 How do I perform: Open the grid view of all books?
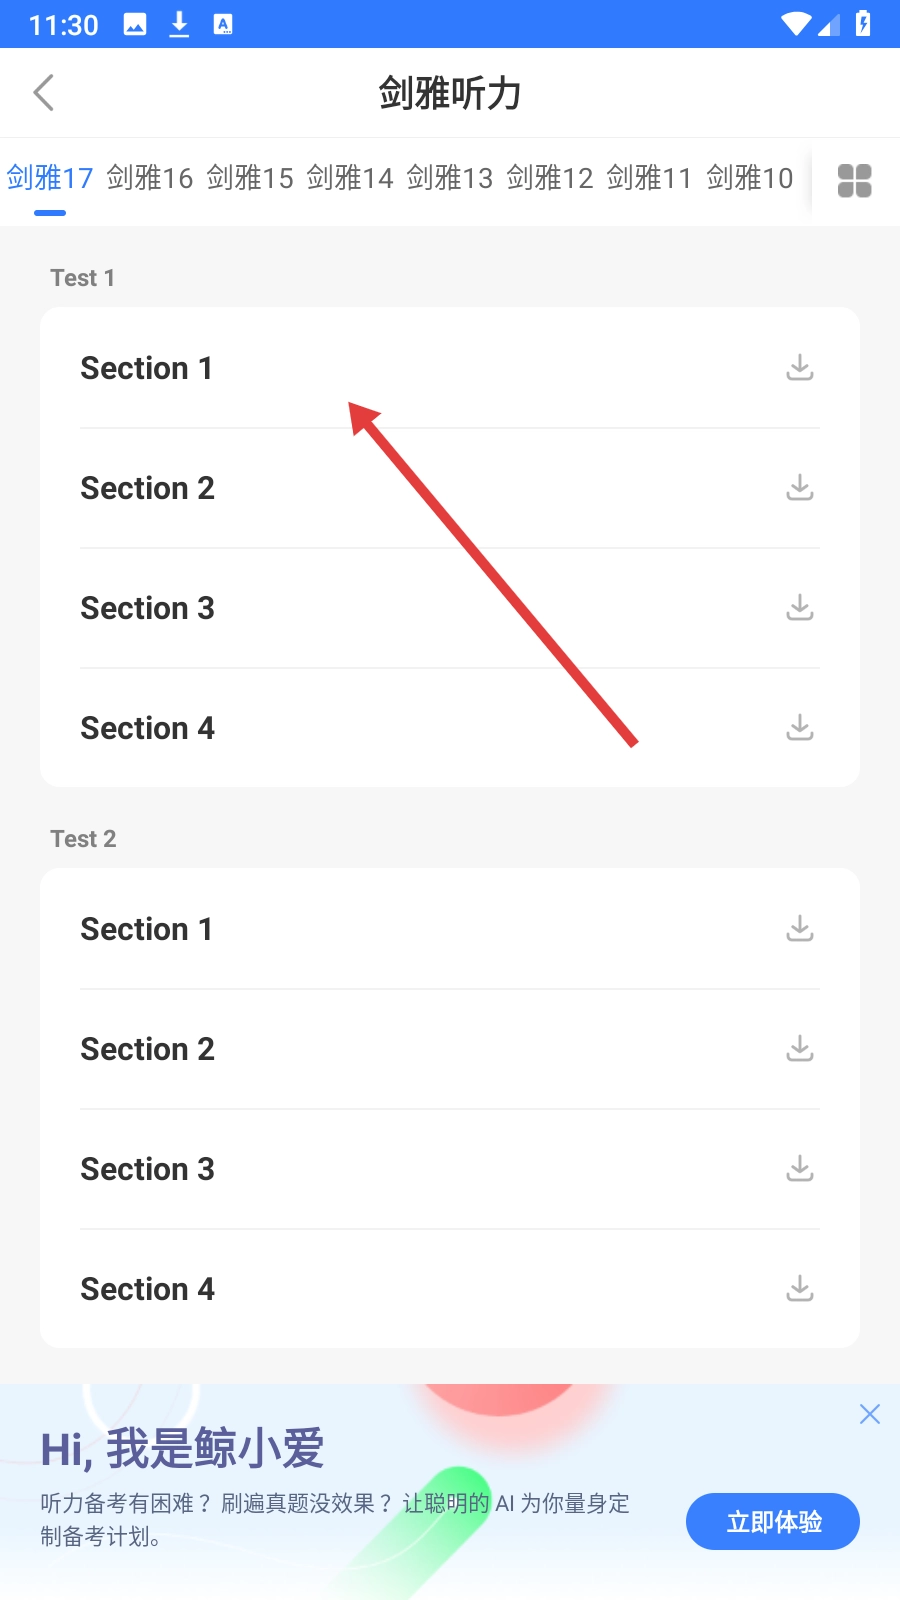(854, 181)
